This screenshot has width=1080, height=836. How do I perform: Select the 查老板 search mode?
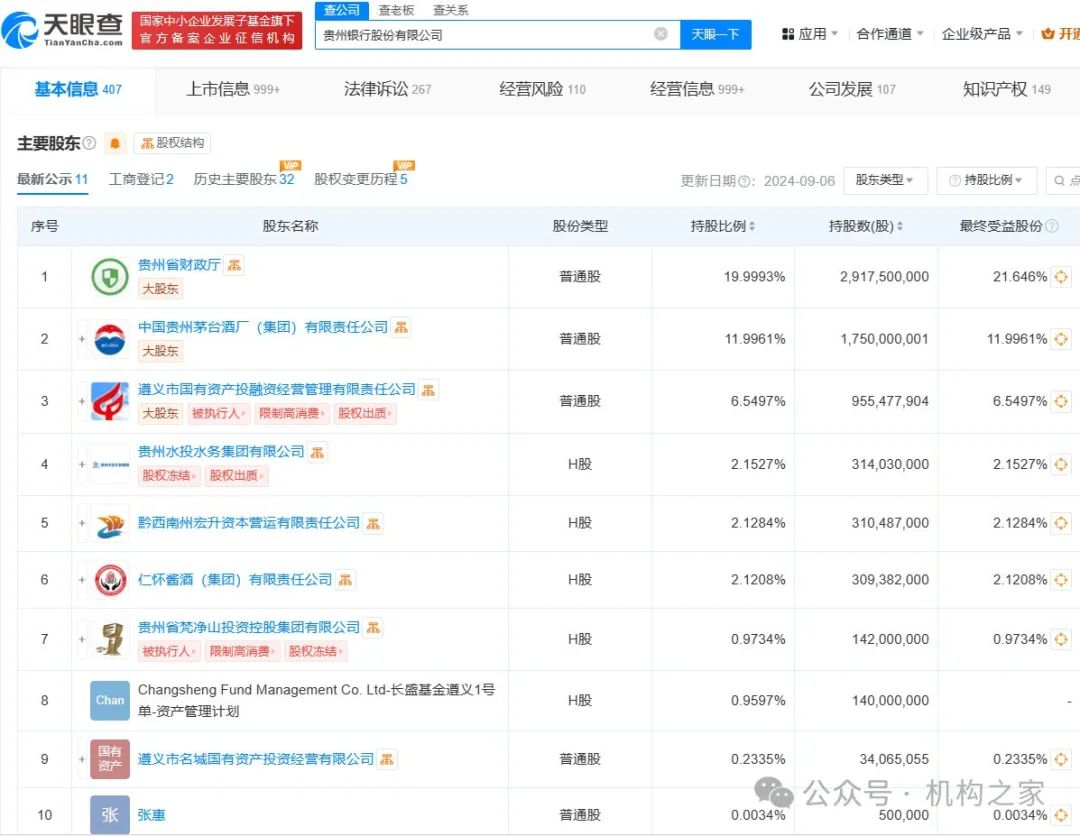coord(396,10)
